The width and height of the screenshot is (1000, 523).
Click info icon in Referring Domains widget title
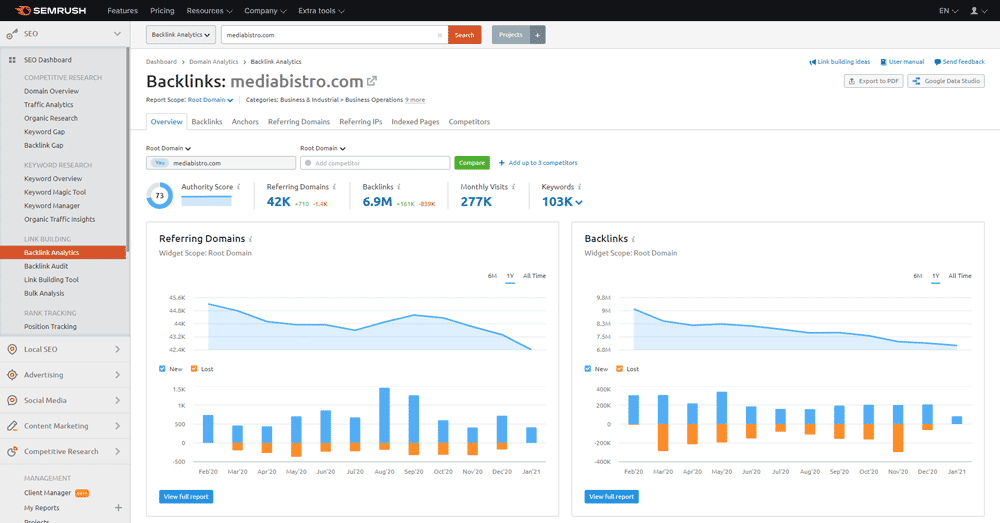pyautogui.click(x=251, y=239)
